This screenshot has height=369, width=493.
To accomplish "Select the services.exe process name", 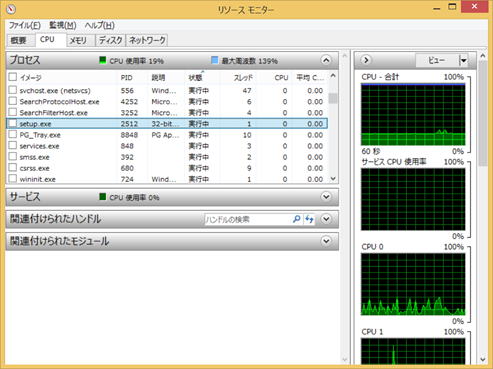I will click(x=39, y=146).
